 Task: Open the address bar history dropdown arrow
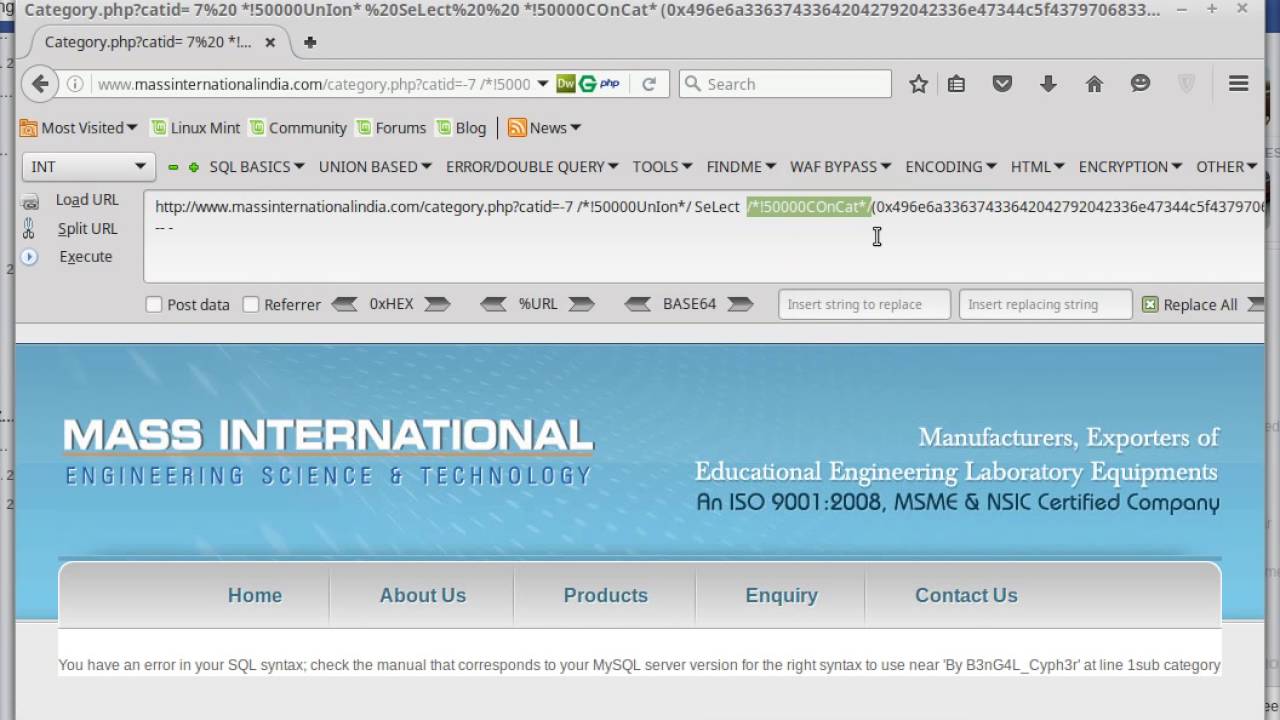(x=543, y=84)
